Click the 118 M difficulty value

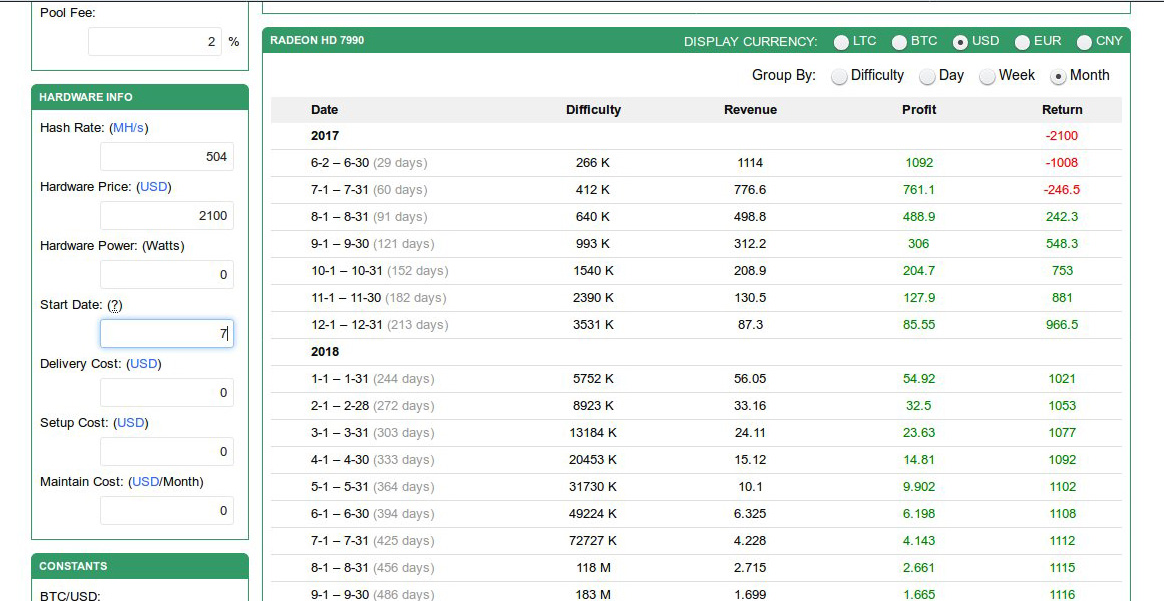click(593, 568)
